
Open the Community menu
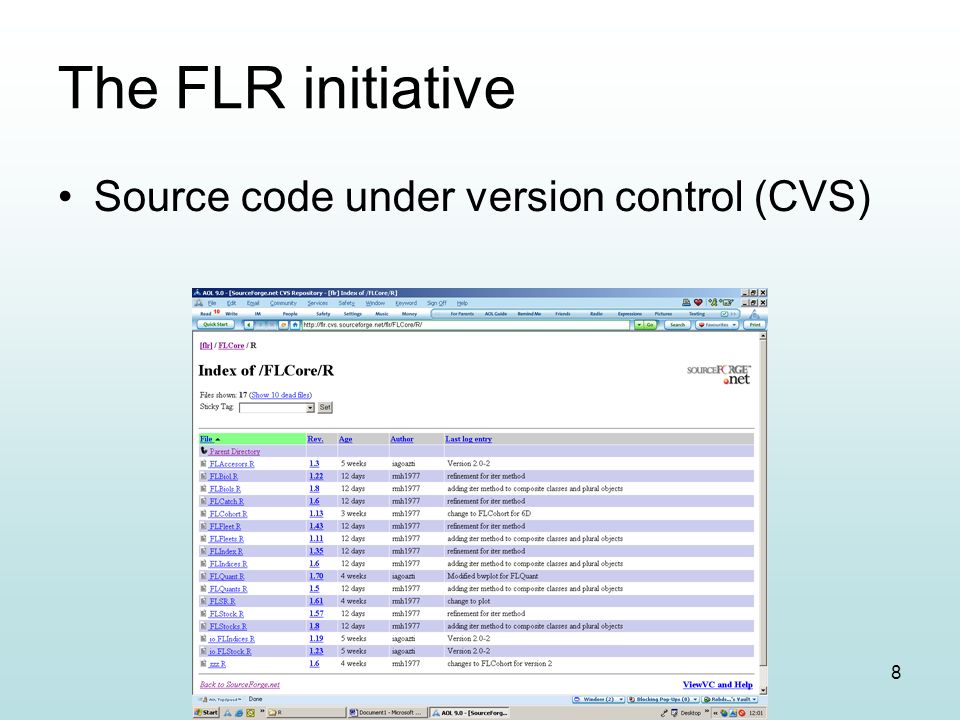(x=283, y=303)
